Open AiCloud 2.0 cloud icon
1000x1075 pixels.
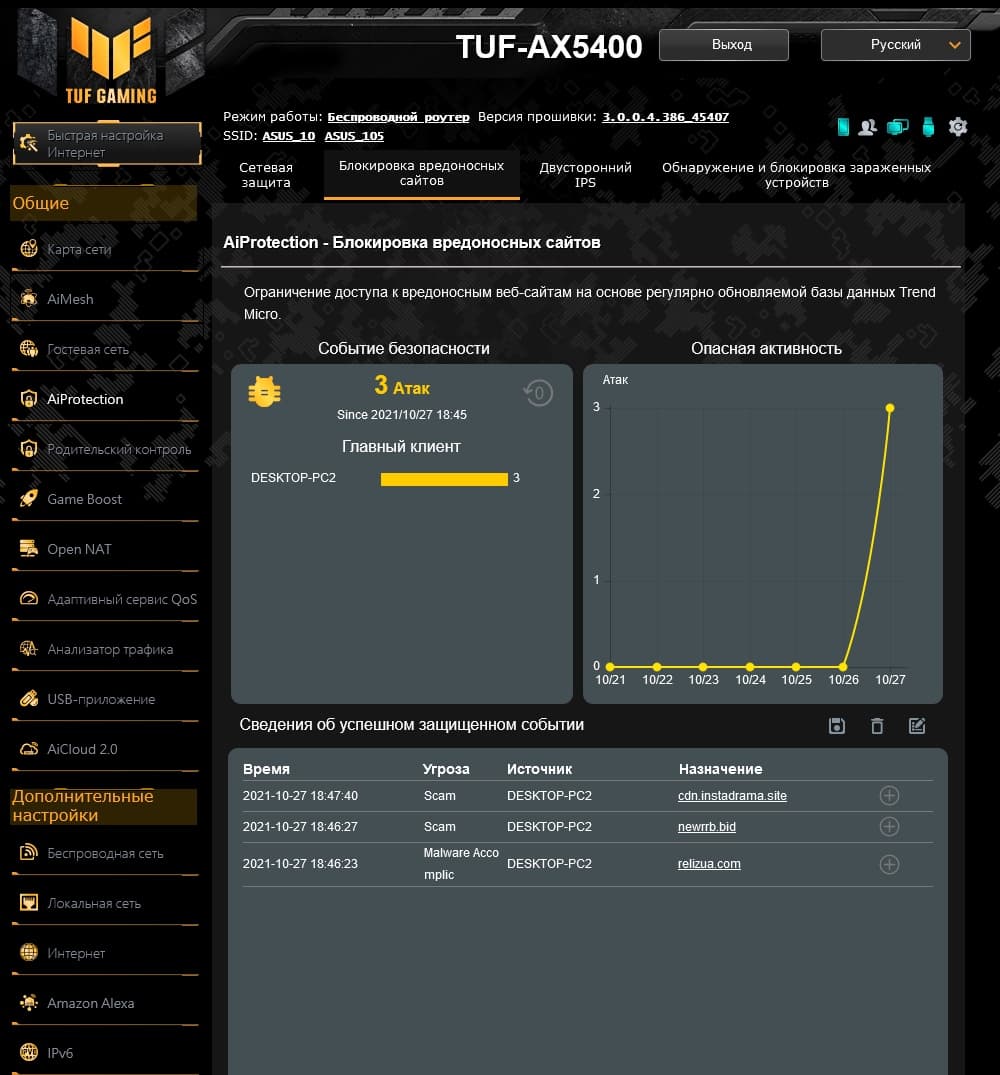tap(29, 749)
